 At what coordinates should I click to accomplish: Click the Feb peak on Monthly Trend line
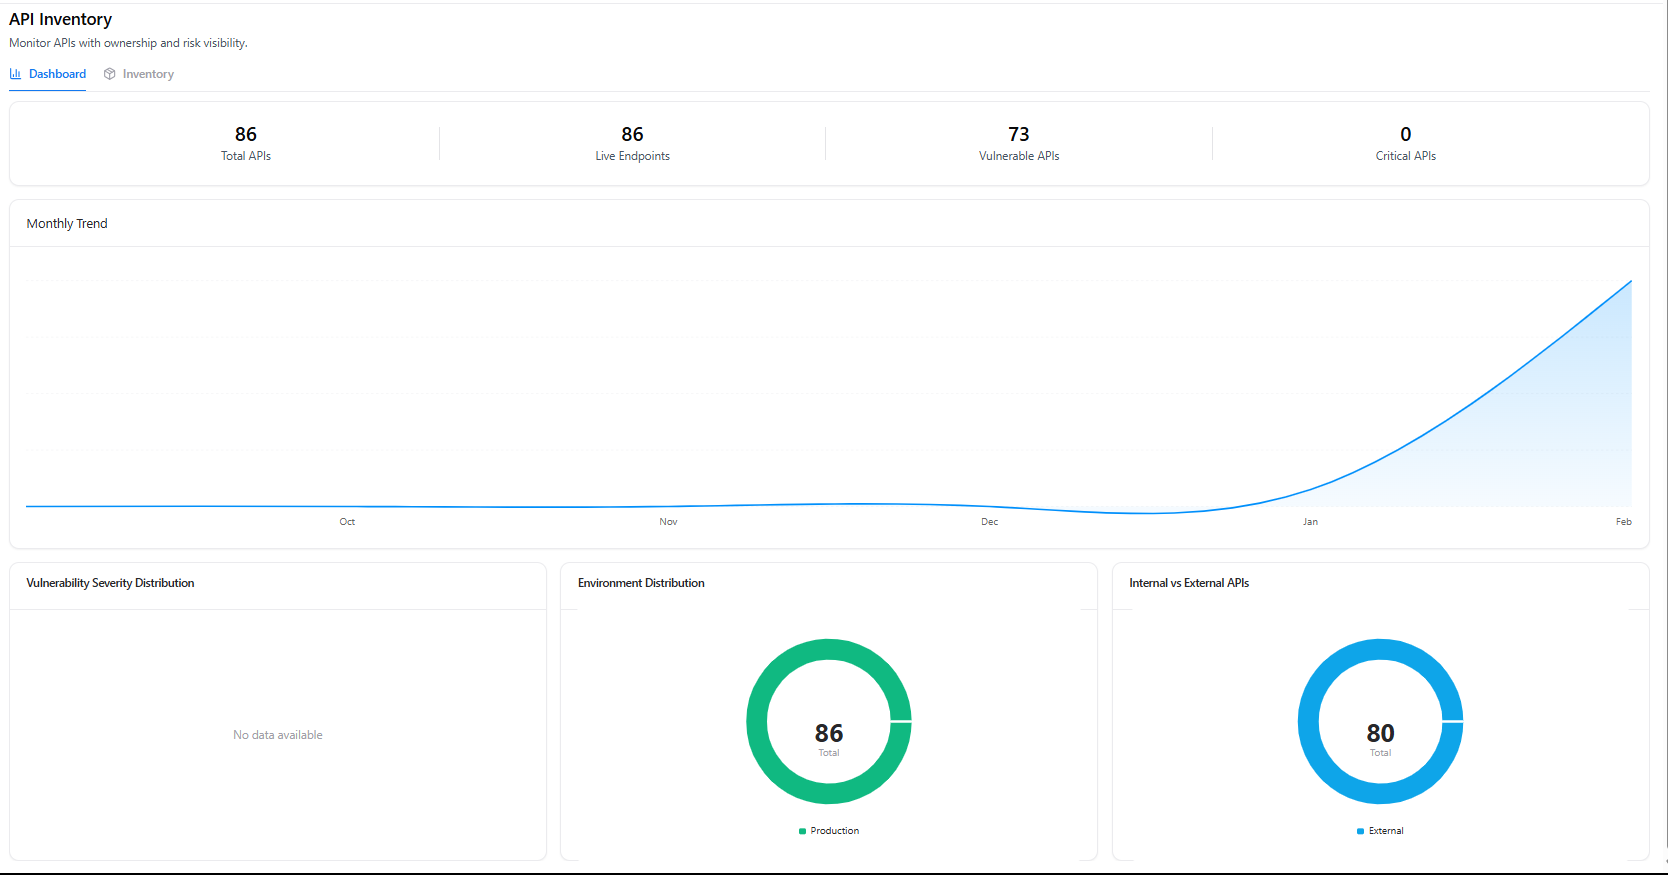pos(1630,282)
